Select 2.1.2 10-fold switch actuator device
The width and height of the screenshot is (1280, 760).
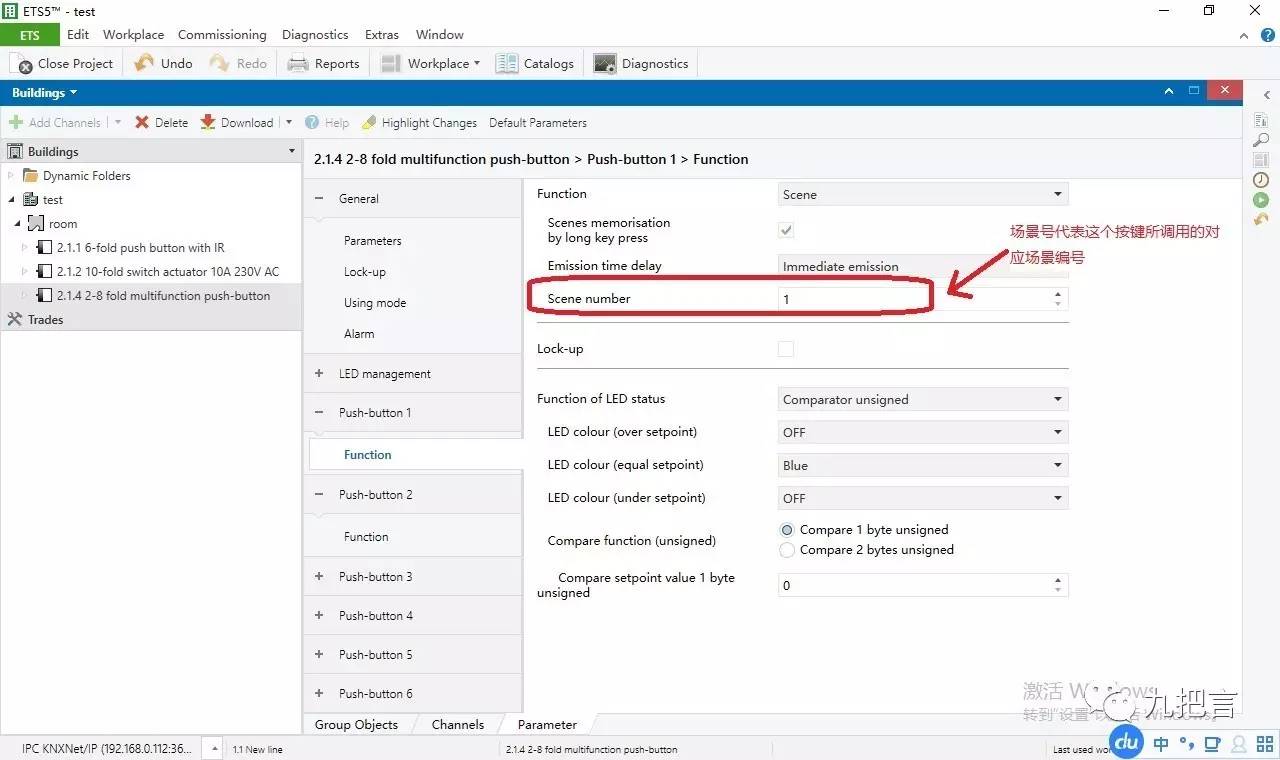point(167,272)
